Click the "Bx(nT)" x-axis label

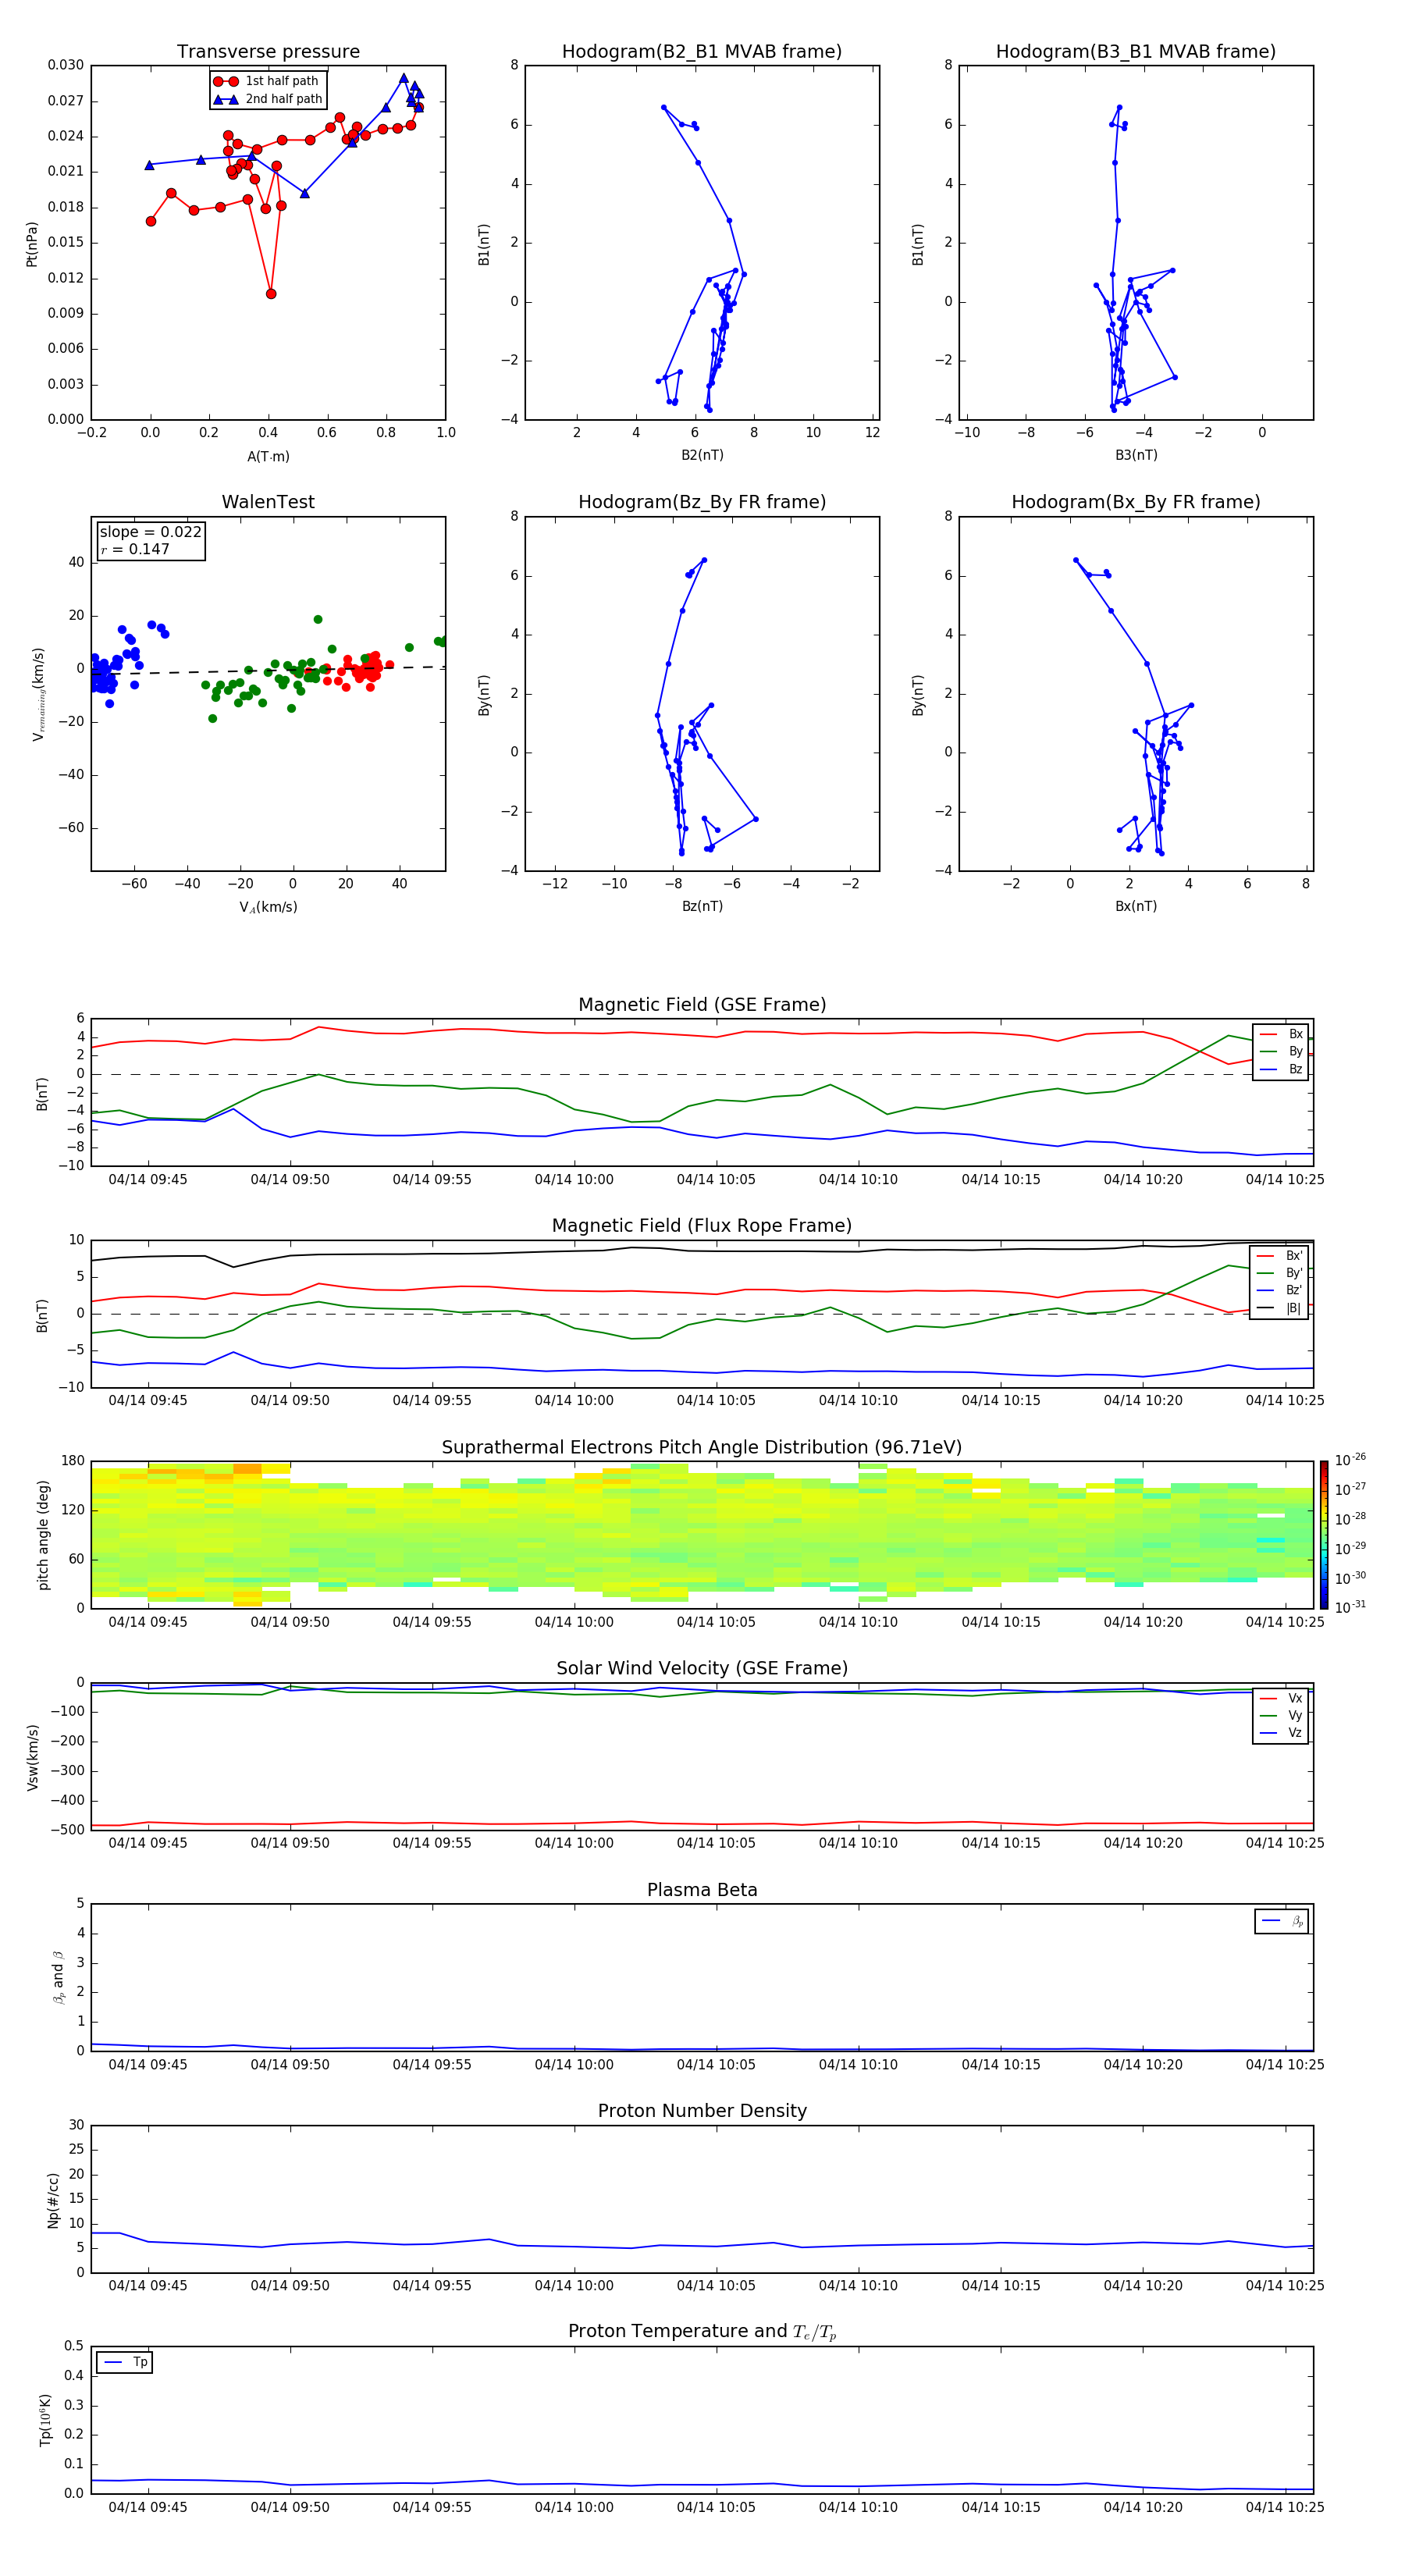point(1136,906)
